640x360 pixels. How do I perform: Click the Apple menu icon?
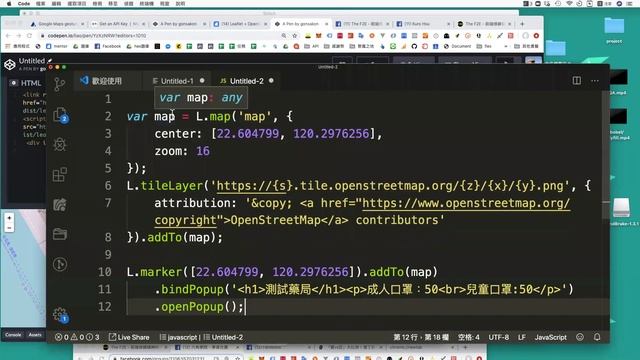(x=9, y=3)
